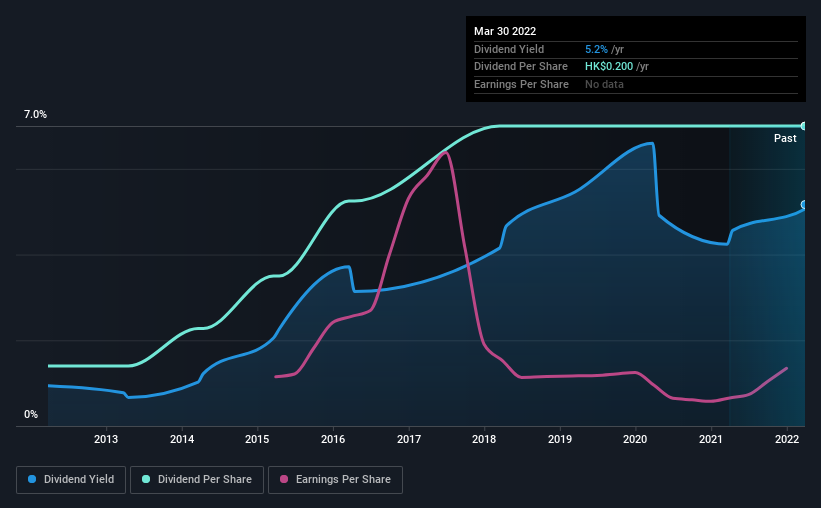The image size is (821, 508).
Task: Select the 2020 year on the x-axis
Action: (636, 438)
